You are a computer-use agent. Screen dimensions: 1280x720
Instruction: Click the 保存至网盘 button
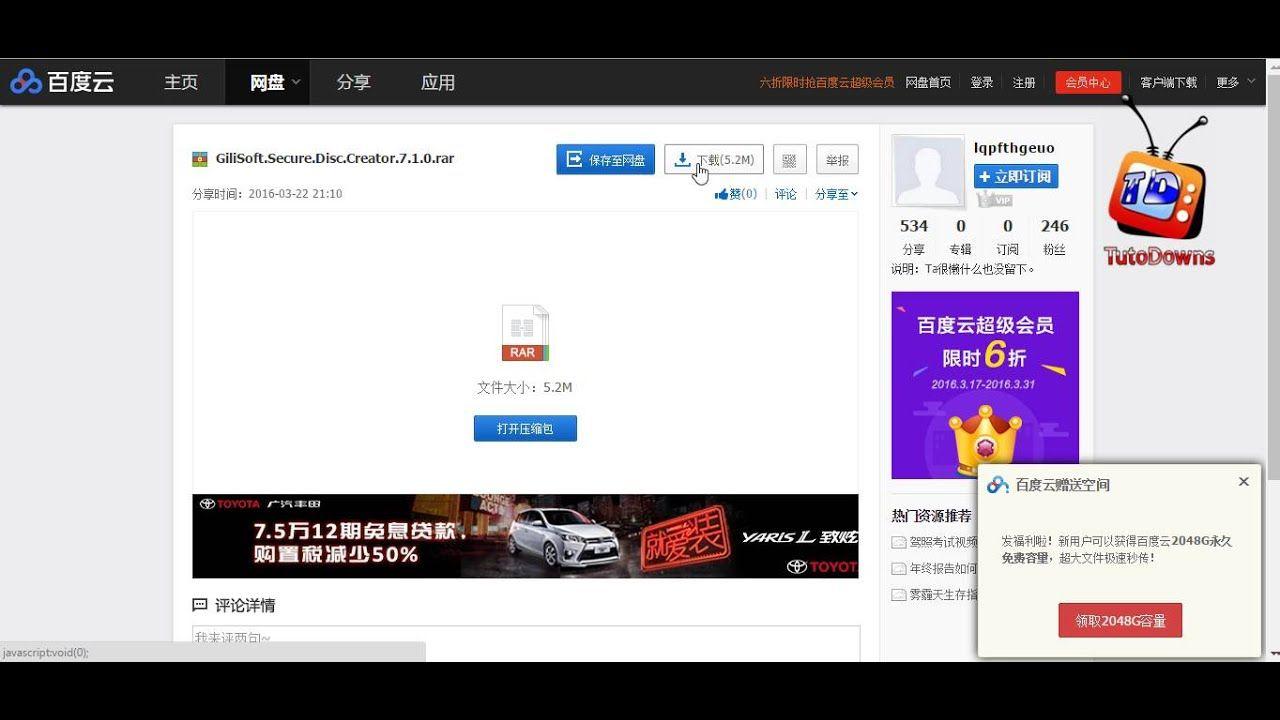[x=605, y=159]
